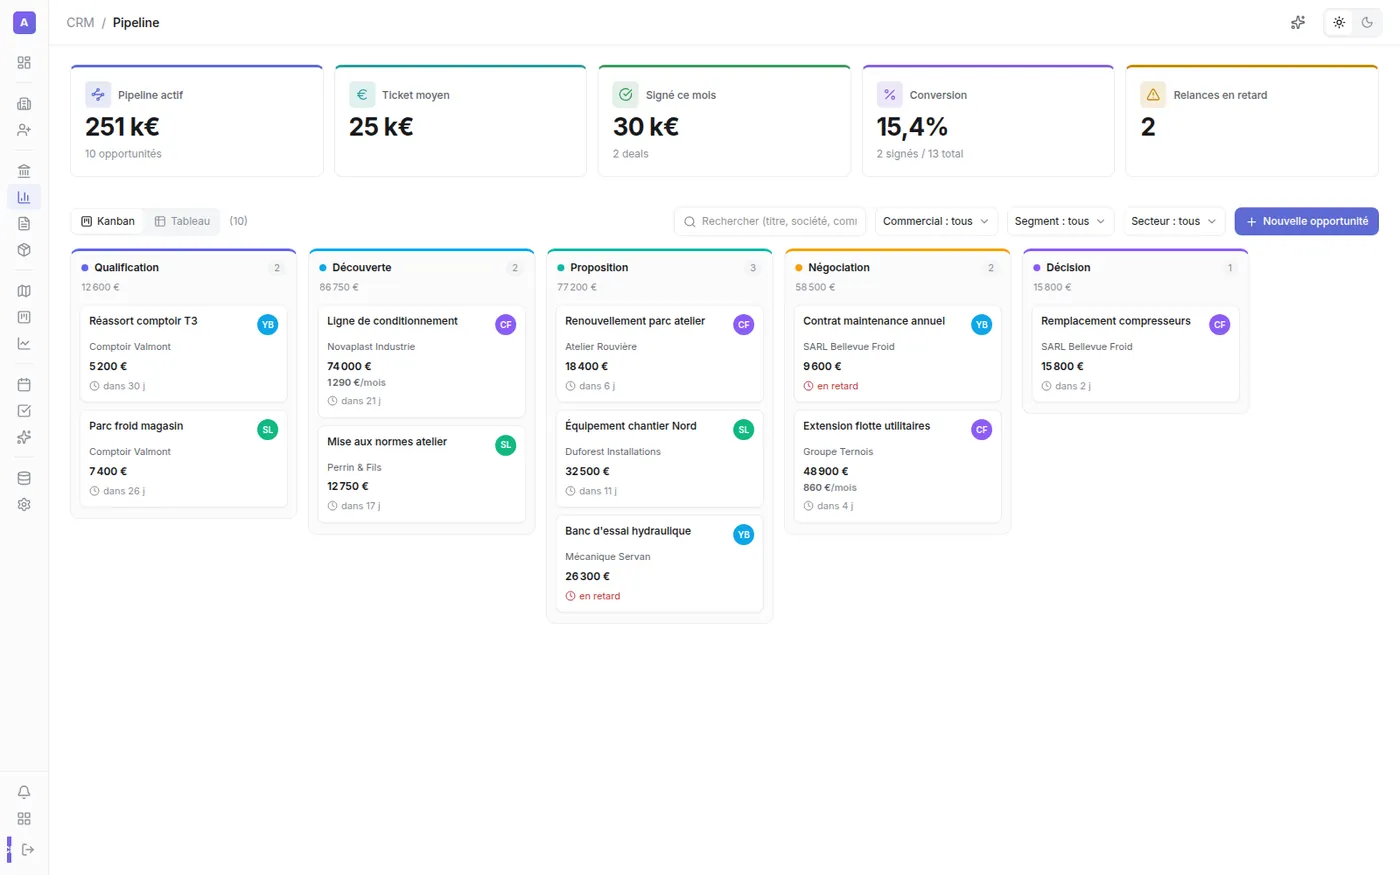Switch to dark theme with moon toggle
Image resolution: width=1400 pixels, height=875 pixels.
(x=1367, y=22)
